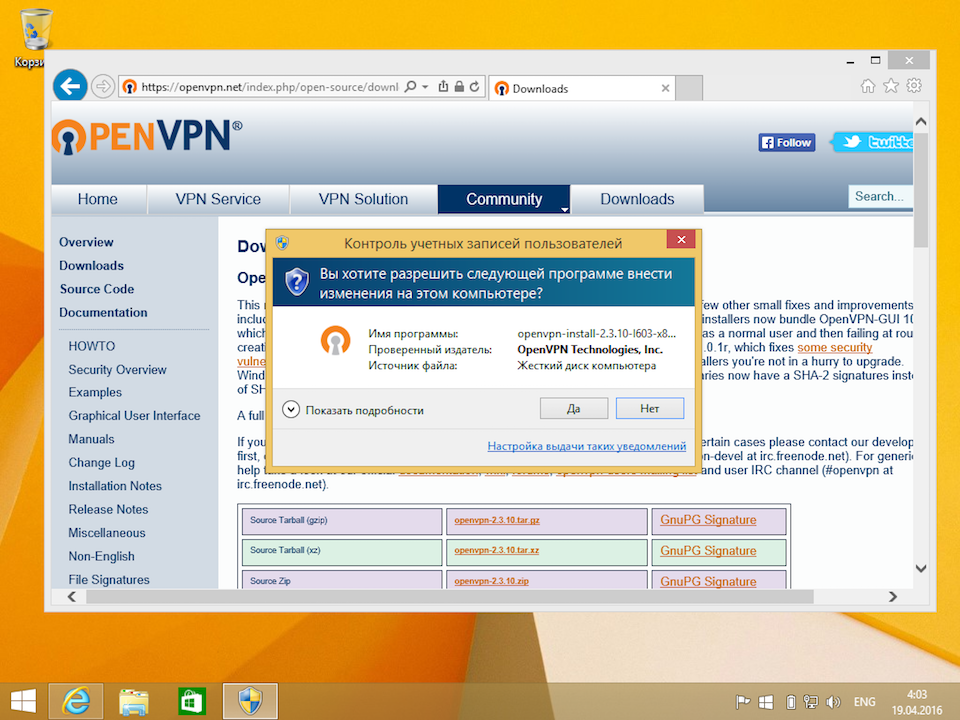Click the 'some security' link in text
The height and width of the screenshot is (720, 960).
click(x=834, y=348)
